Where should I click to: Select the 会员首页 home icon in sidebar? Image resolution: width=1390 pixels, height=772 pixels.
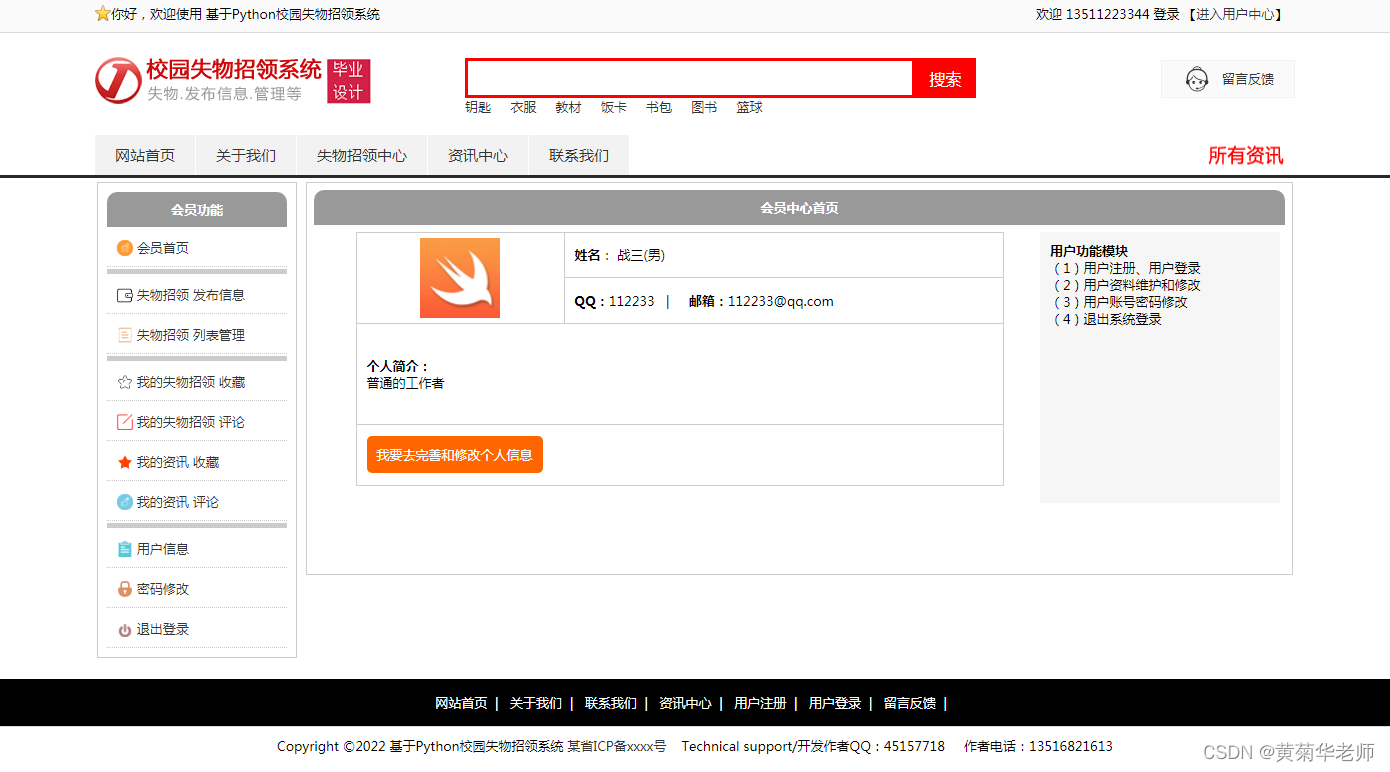(125, 247)
